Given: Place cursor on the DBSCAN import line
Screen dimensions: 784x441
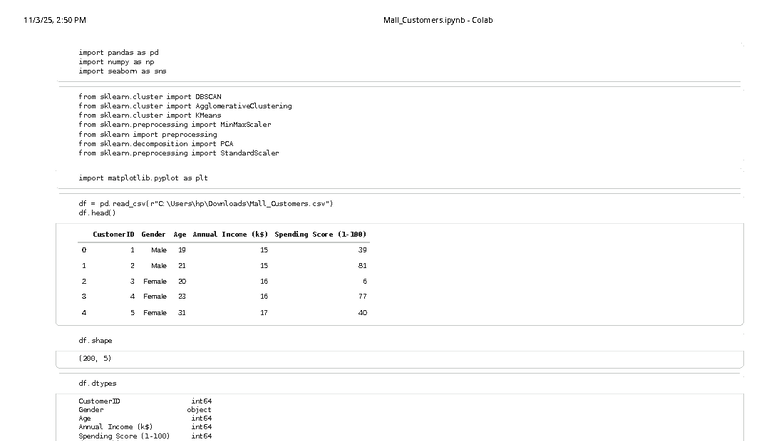Looking at the screenshot, I should (x=152, y=96).
